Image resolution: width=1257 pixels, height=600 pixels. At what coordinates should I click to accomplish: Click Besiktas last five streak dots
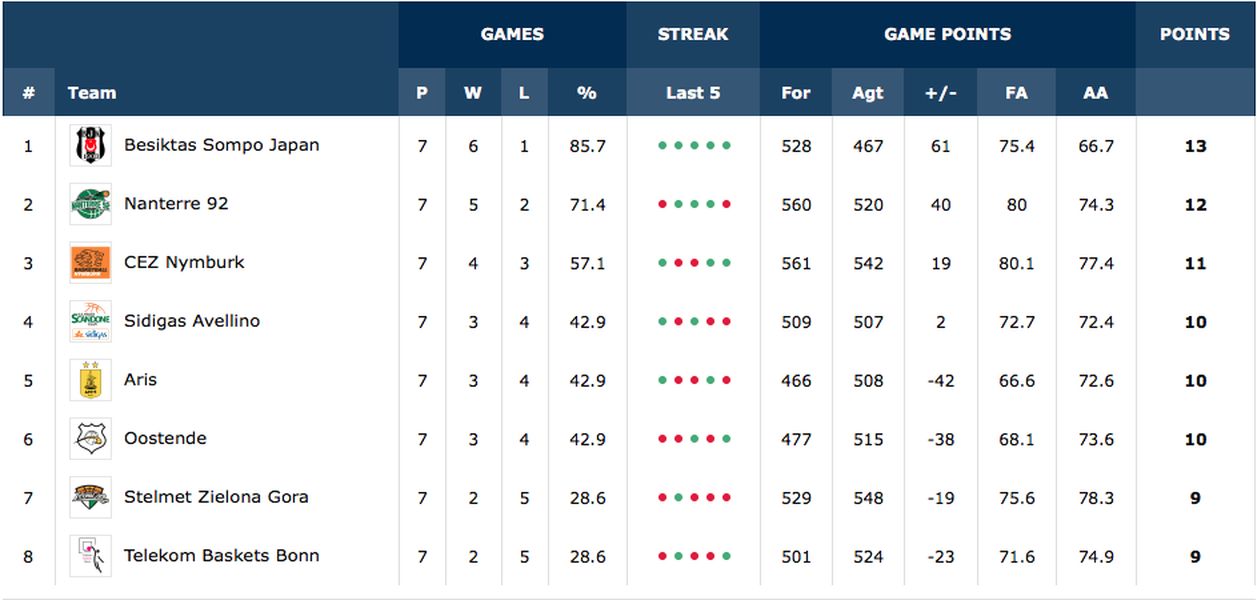click(694, 146)
